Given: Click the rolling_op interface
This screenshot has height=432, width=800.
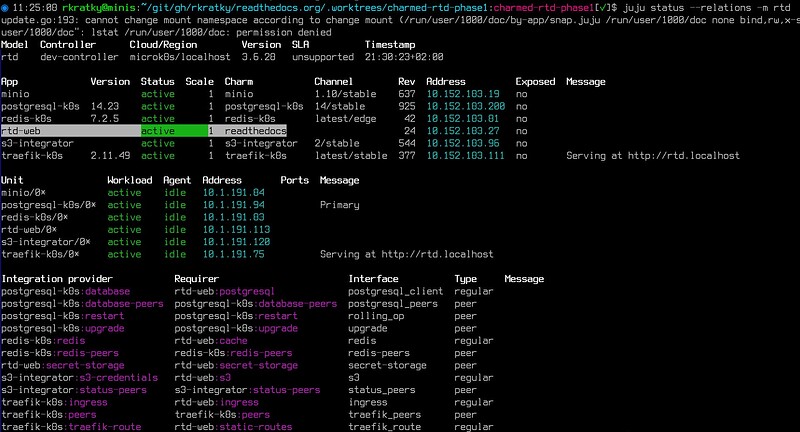Looking at the screenshot, I should point(376,316).
